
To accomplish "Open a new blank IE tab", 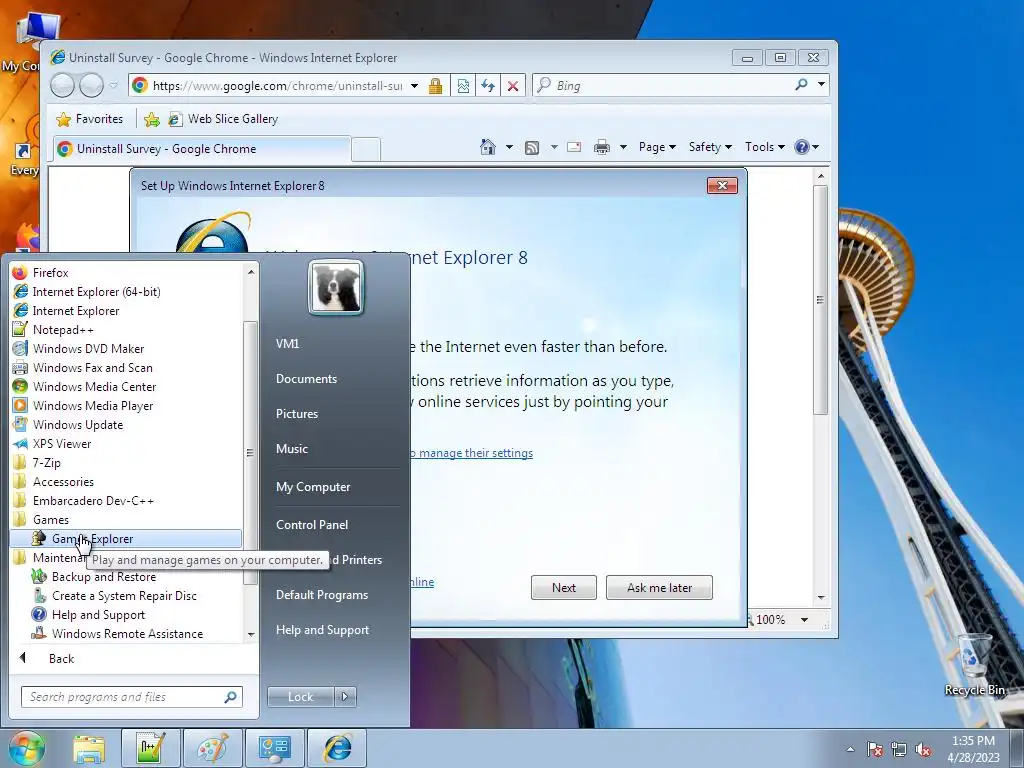I will click(366, 150).
